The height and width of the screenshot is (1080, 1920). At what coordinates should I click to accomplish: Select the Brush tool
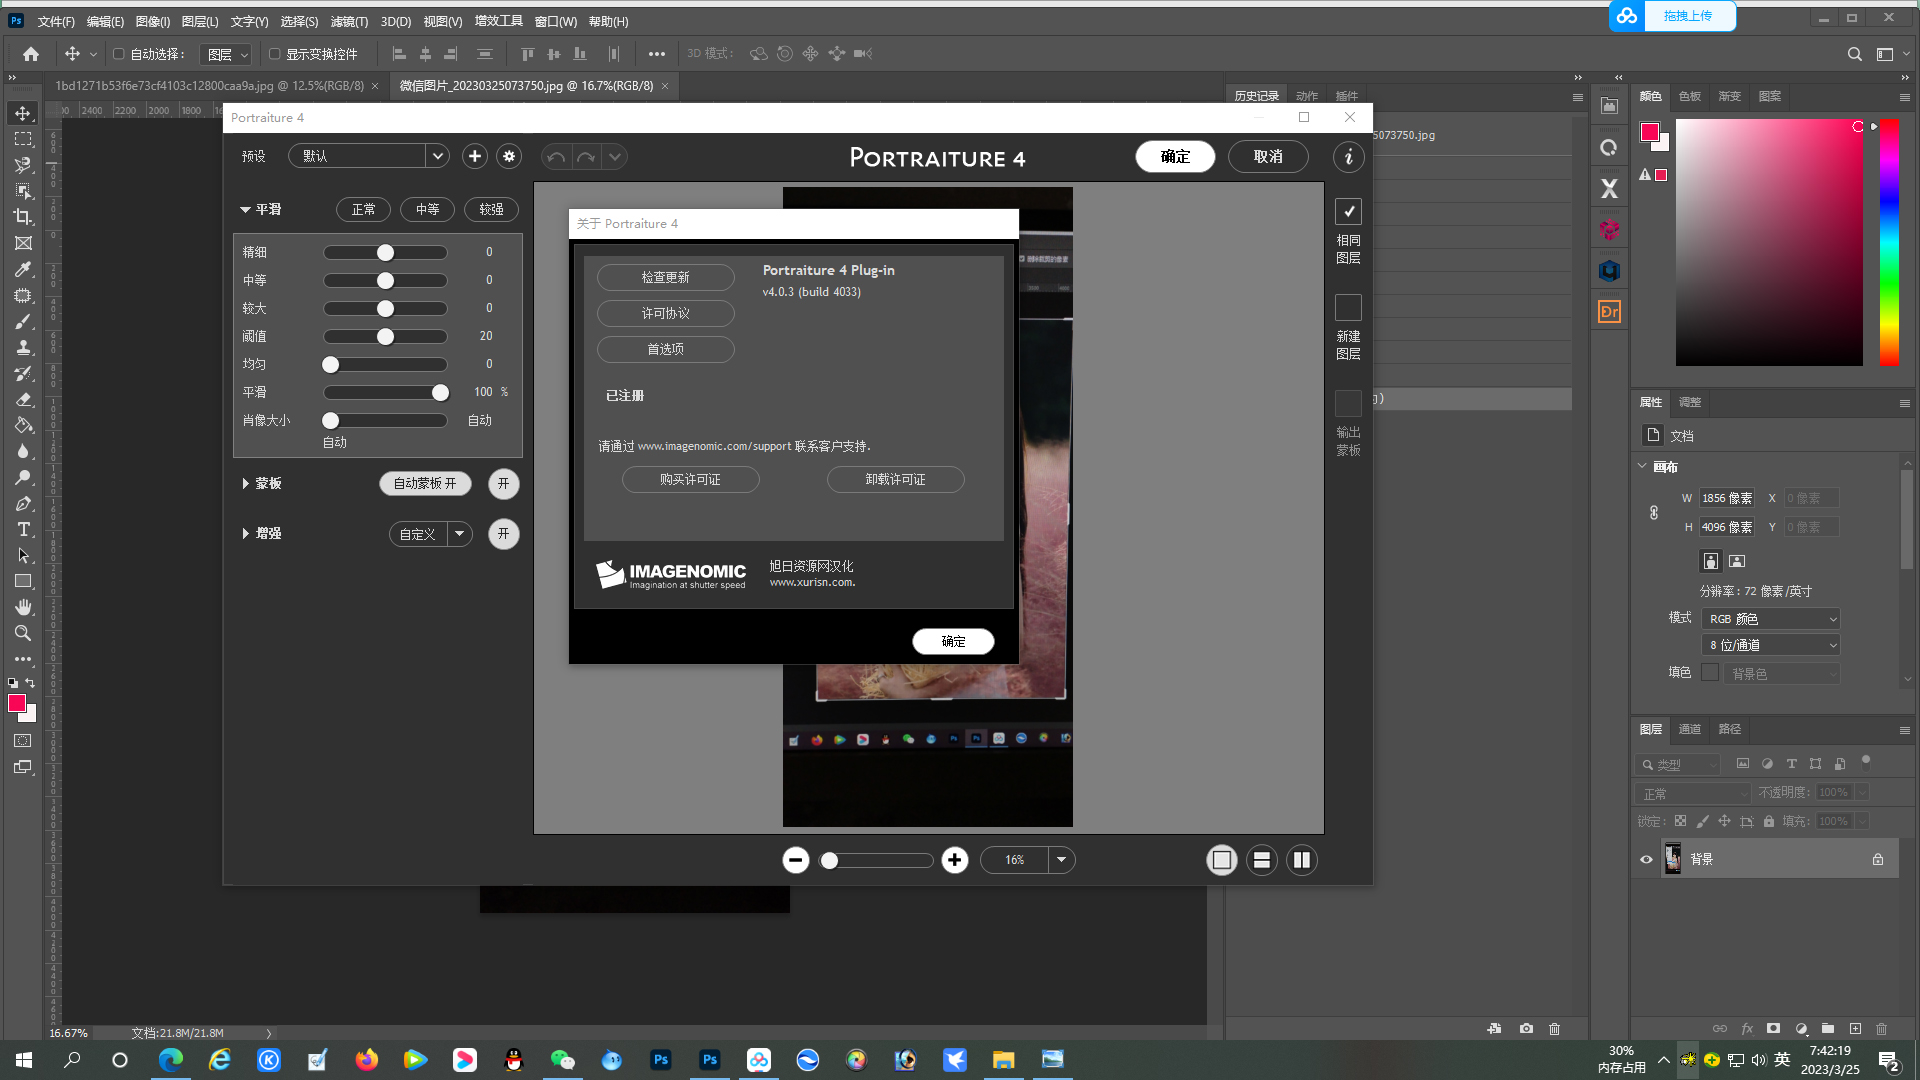[23, 321]
